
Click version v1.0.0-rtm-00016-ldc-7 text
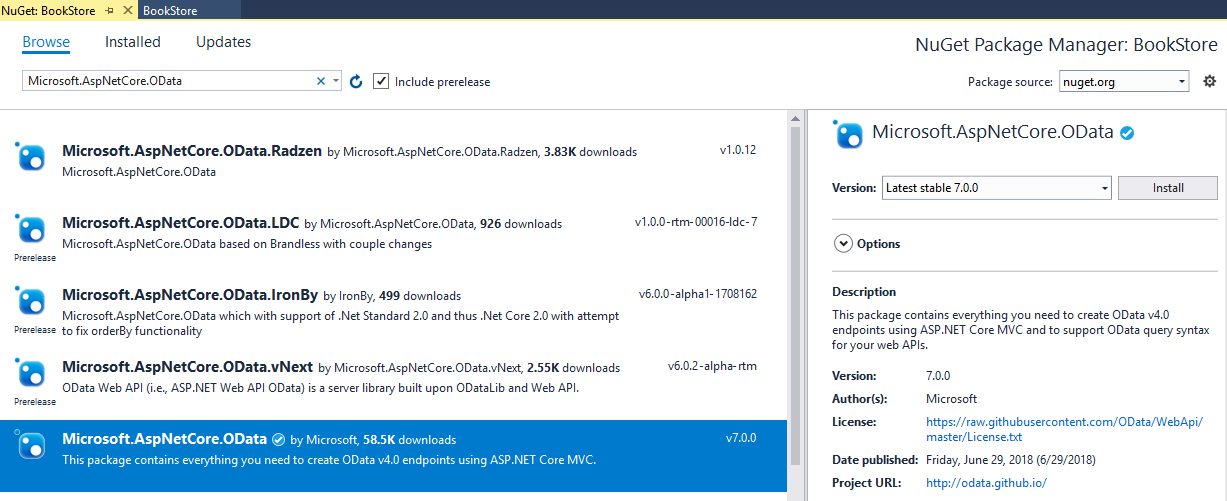(x=696, y=222)
